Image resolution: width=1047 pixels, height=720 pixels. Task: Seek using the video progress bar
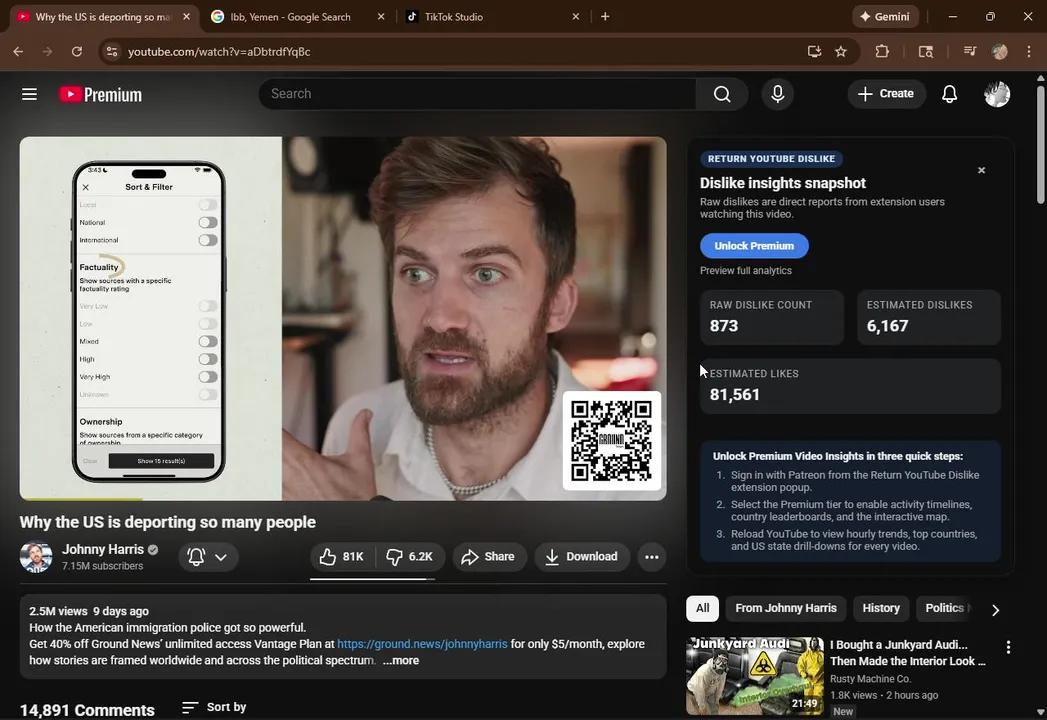pos(343,499)
